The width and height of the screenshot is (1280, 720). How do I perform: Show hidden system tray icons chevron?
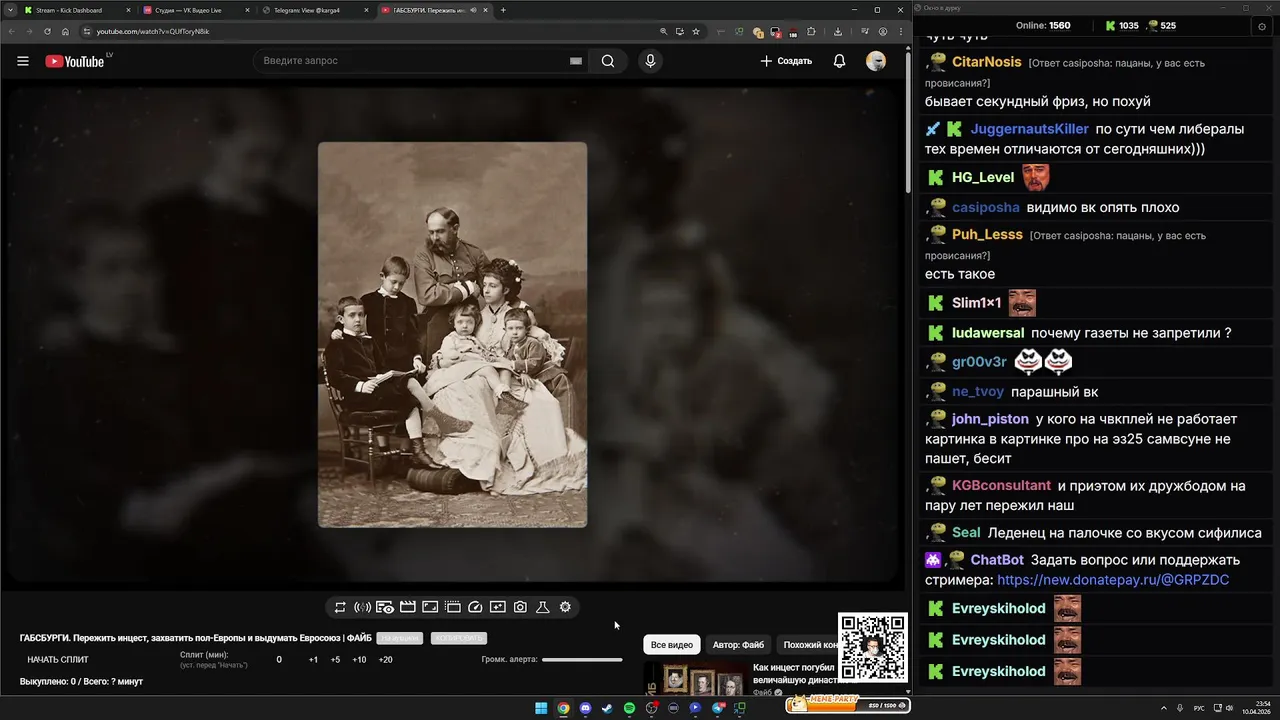point(1164,708)
